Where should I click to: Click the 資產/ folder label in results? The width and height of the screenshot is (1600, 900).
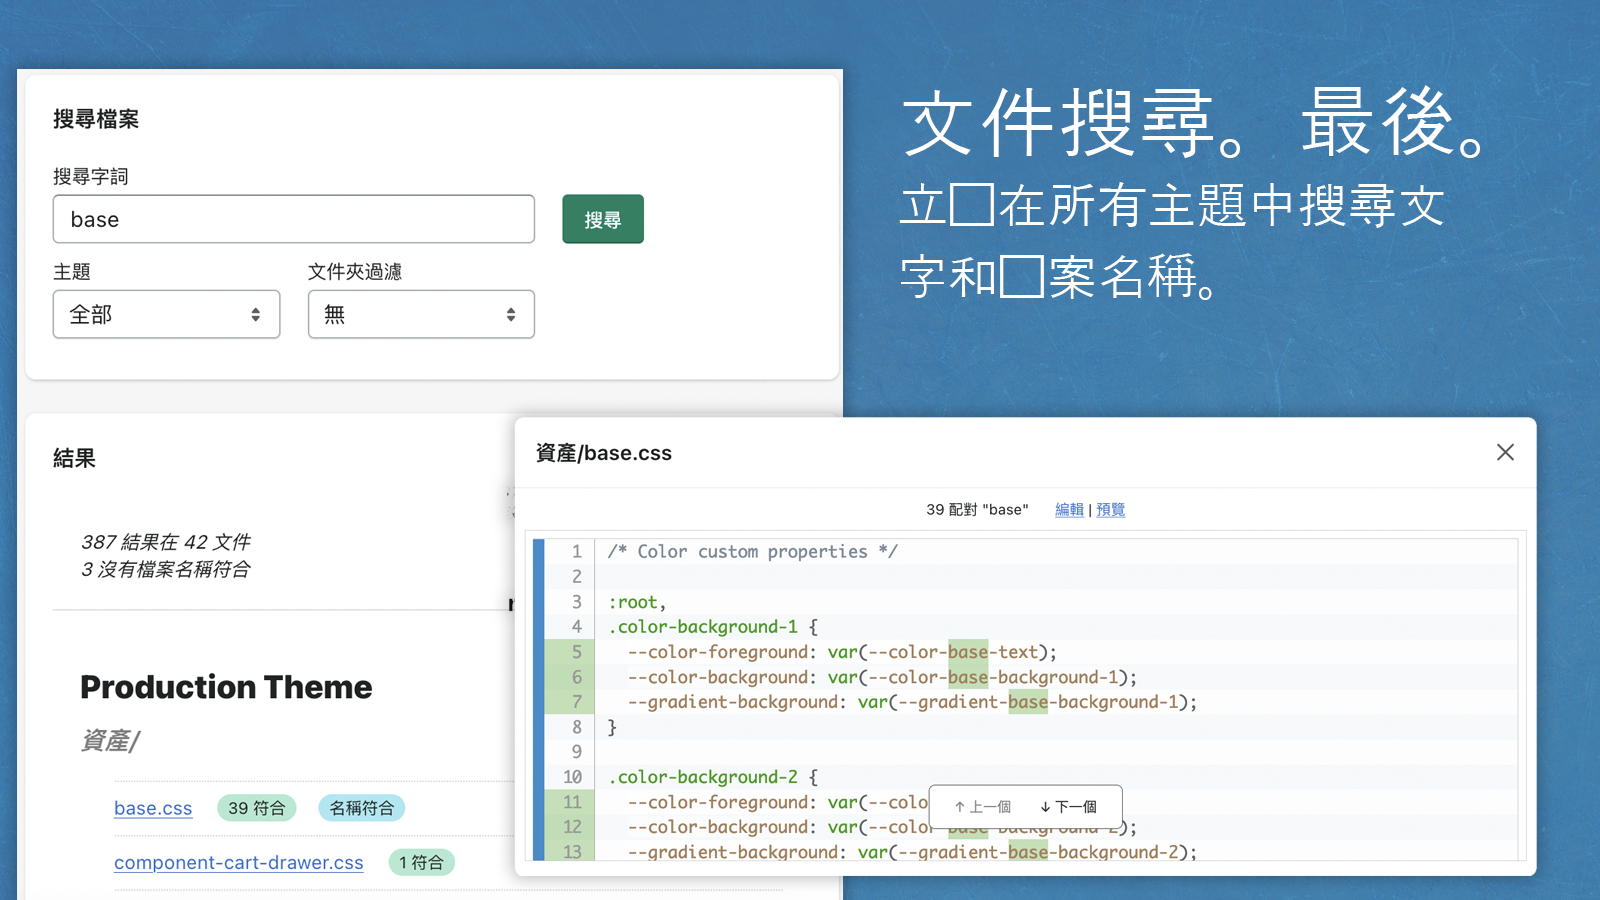click(110, 740)
